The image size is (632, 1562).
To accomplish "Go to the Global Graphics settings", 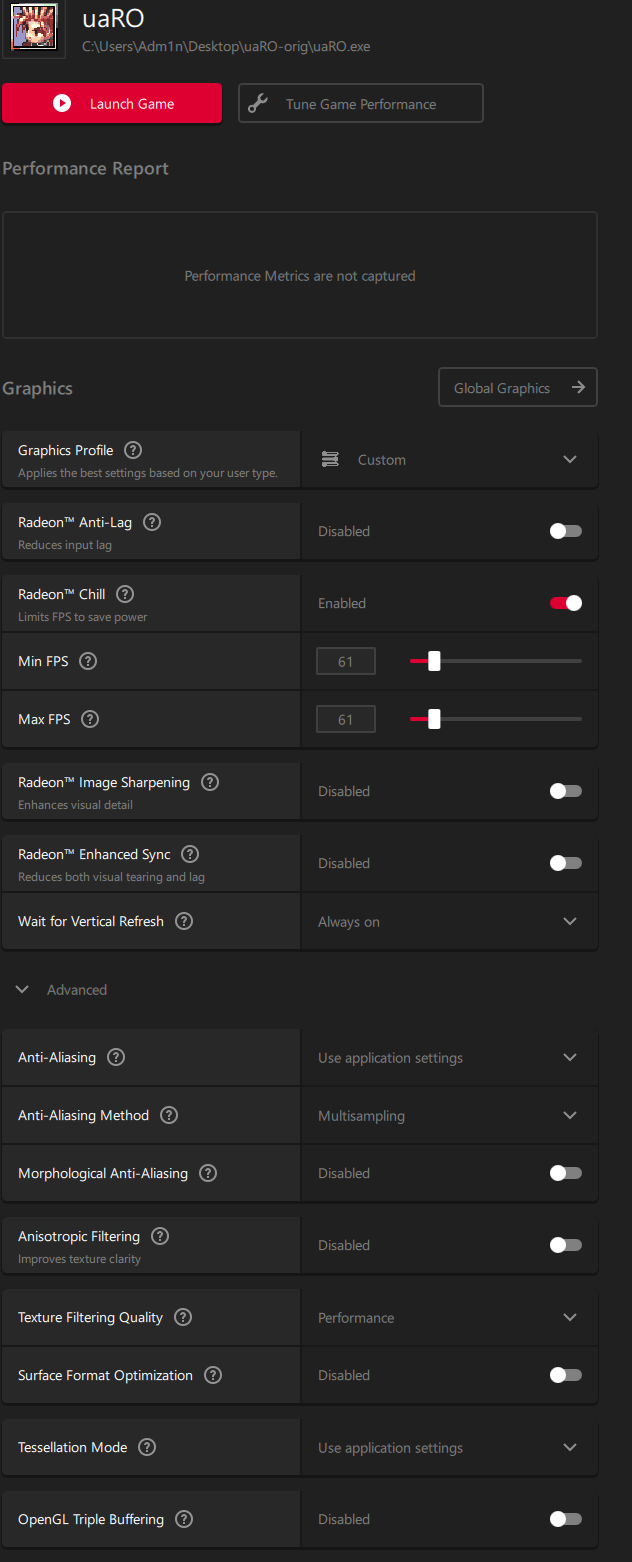I will (518, 388).
